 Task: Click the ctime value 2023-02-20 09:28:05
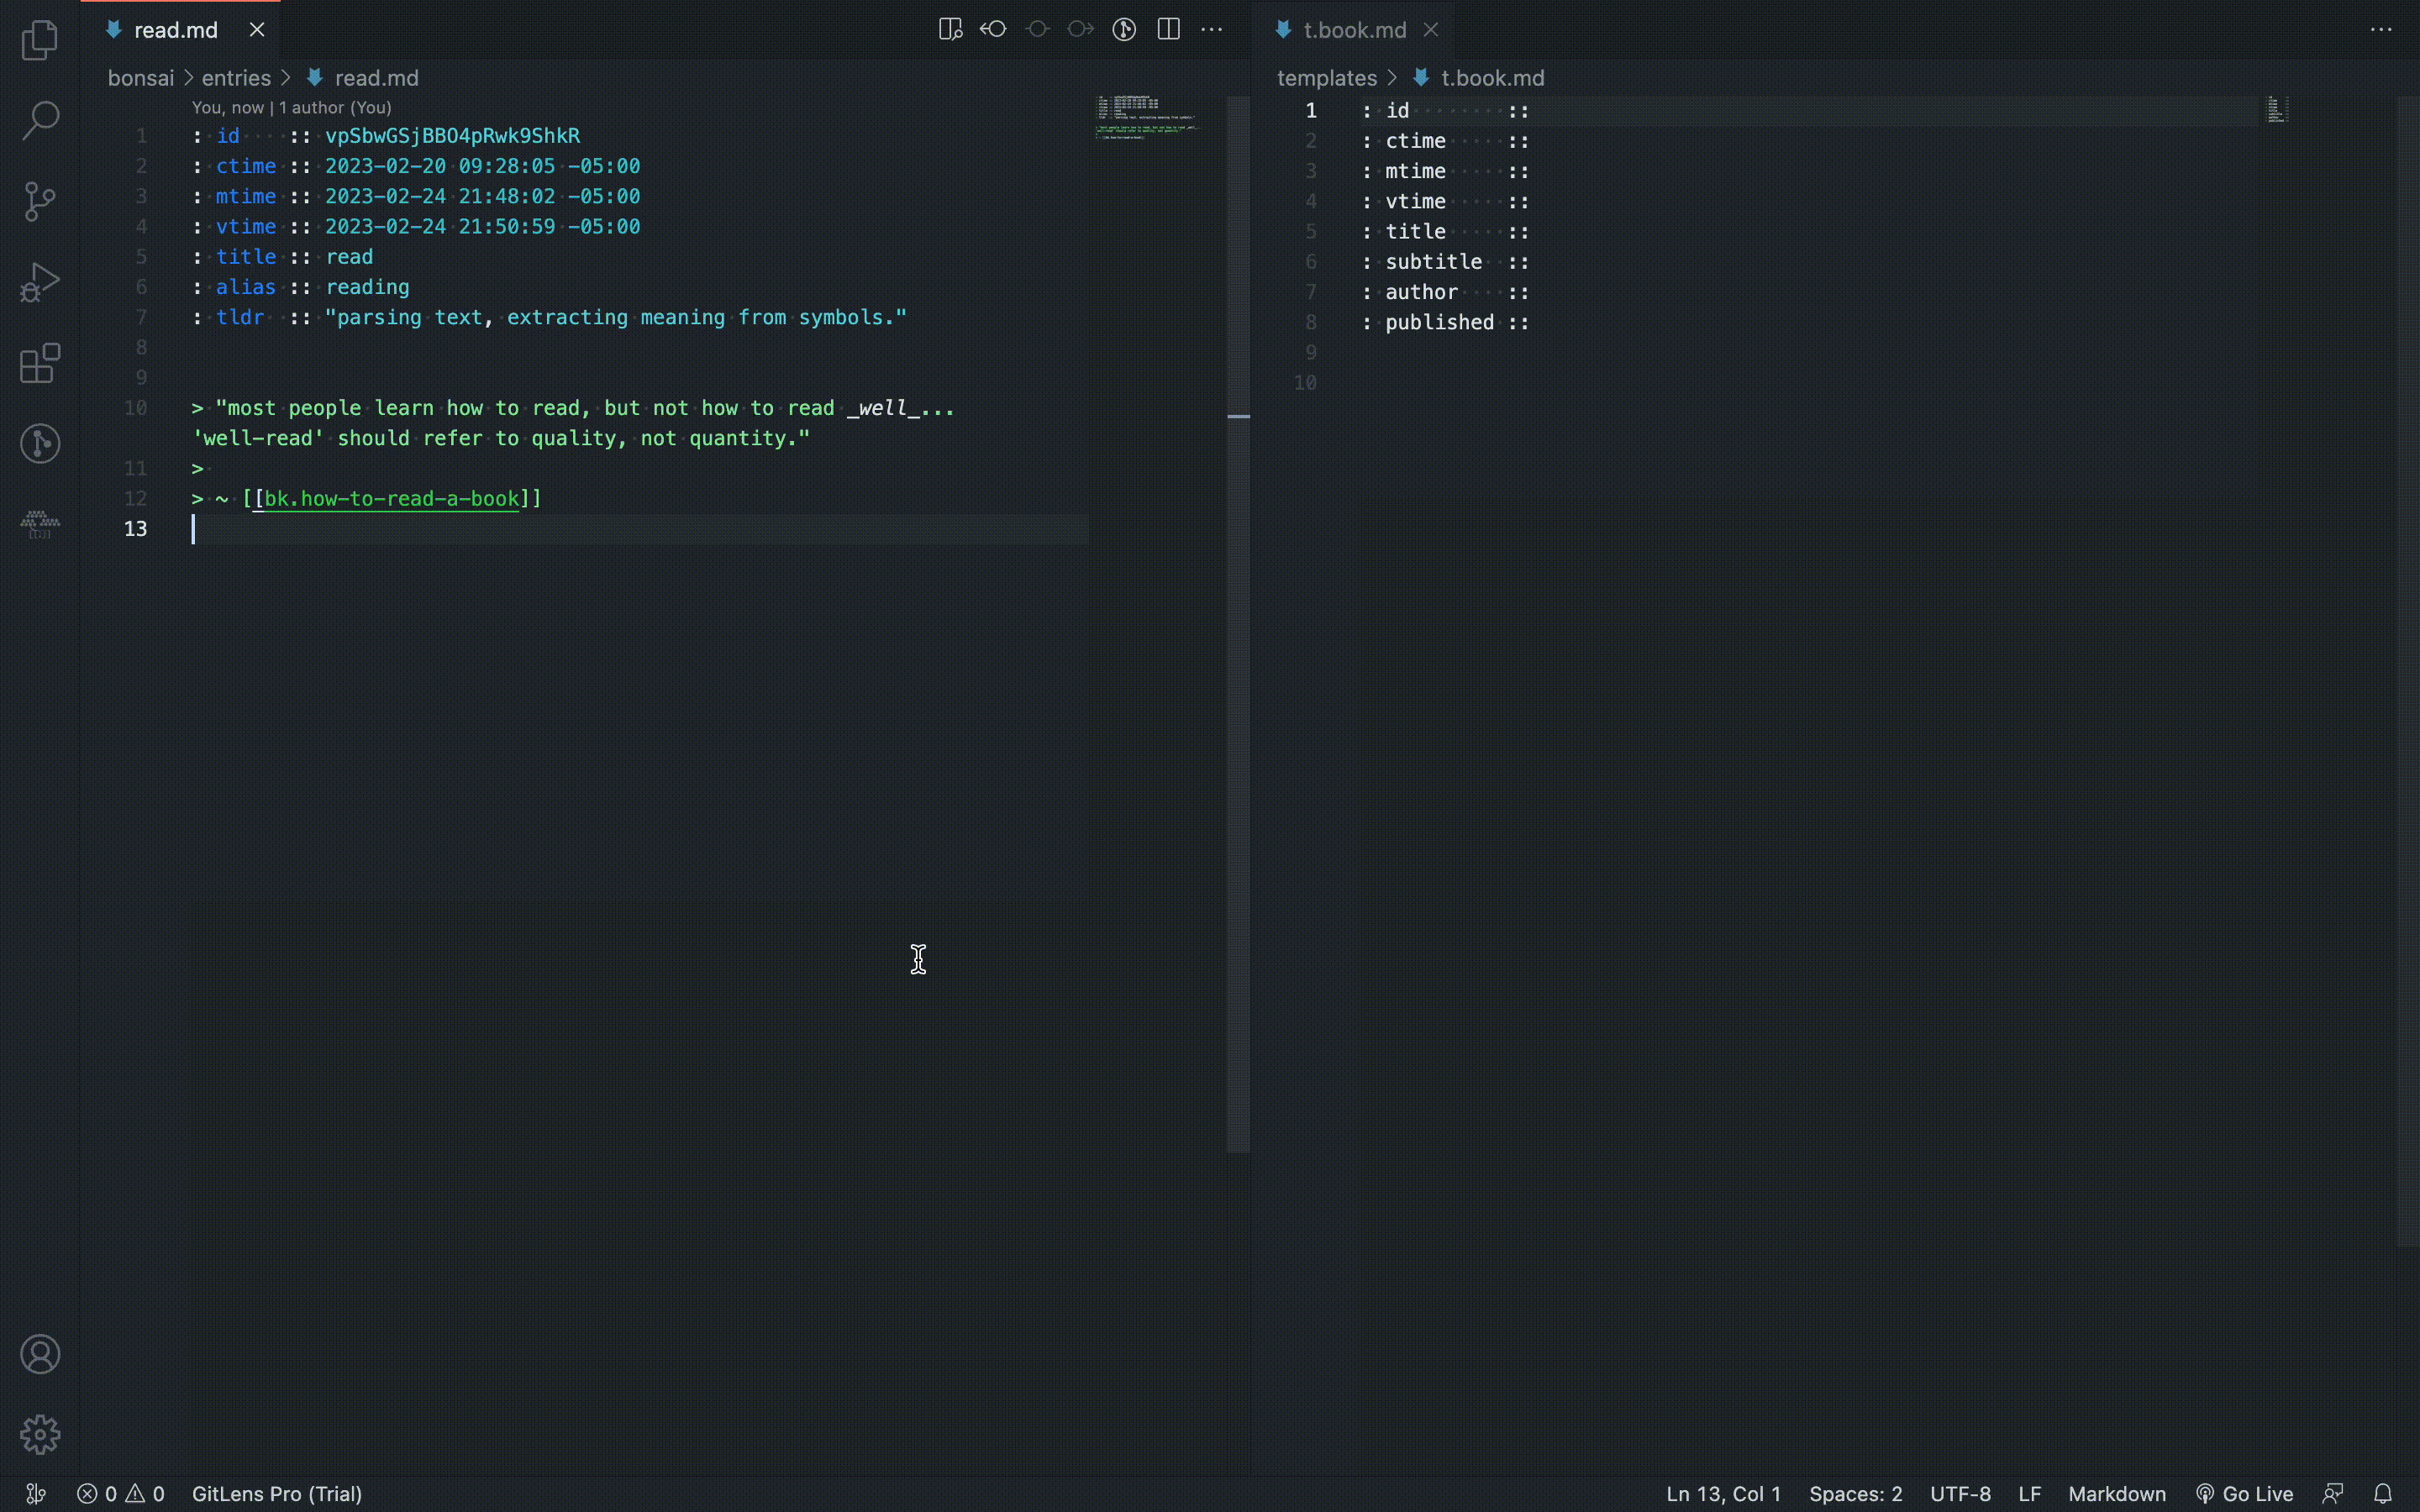(440, 166)
